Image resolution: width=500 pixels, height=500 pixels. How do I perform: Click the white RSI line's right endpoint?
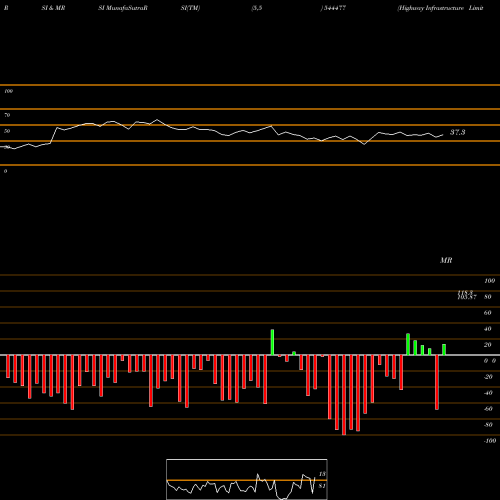443,135
